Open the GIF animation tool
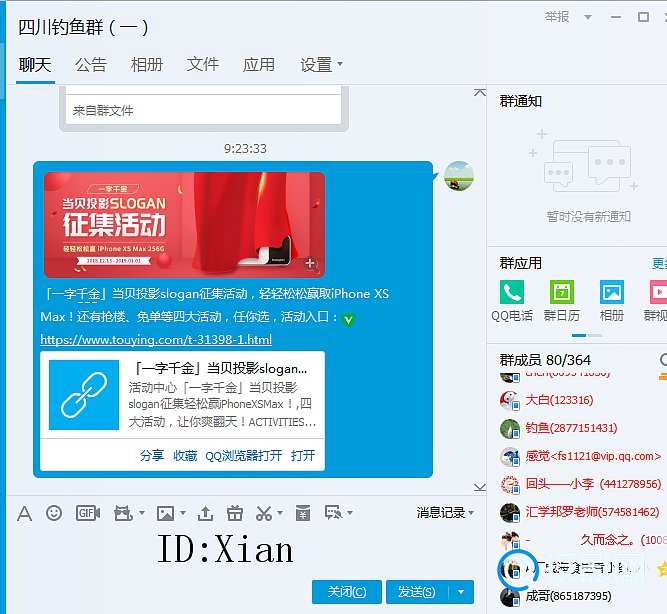Viewport: 667px width, 614px height. pos(88,513)
